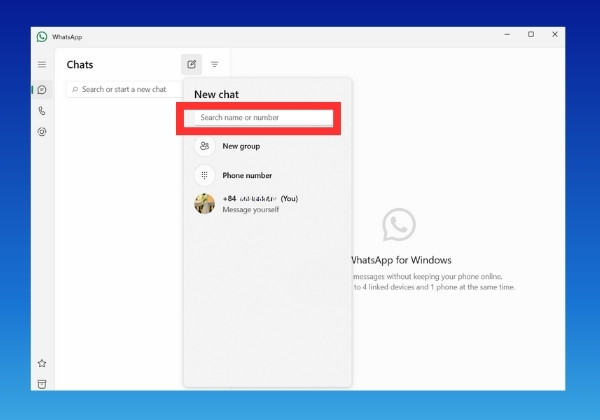Select the New group option
Screen dimensions: 600x420
tap(267, 146)
